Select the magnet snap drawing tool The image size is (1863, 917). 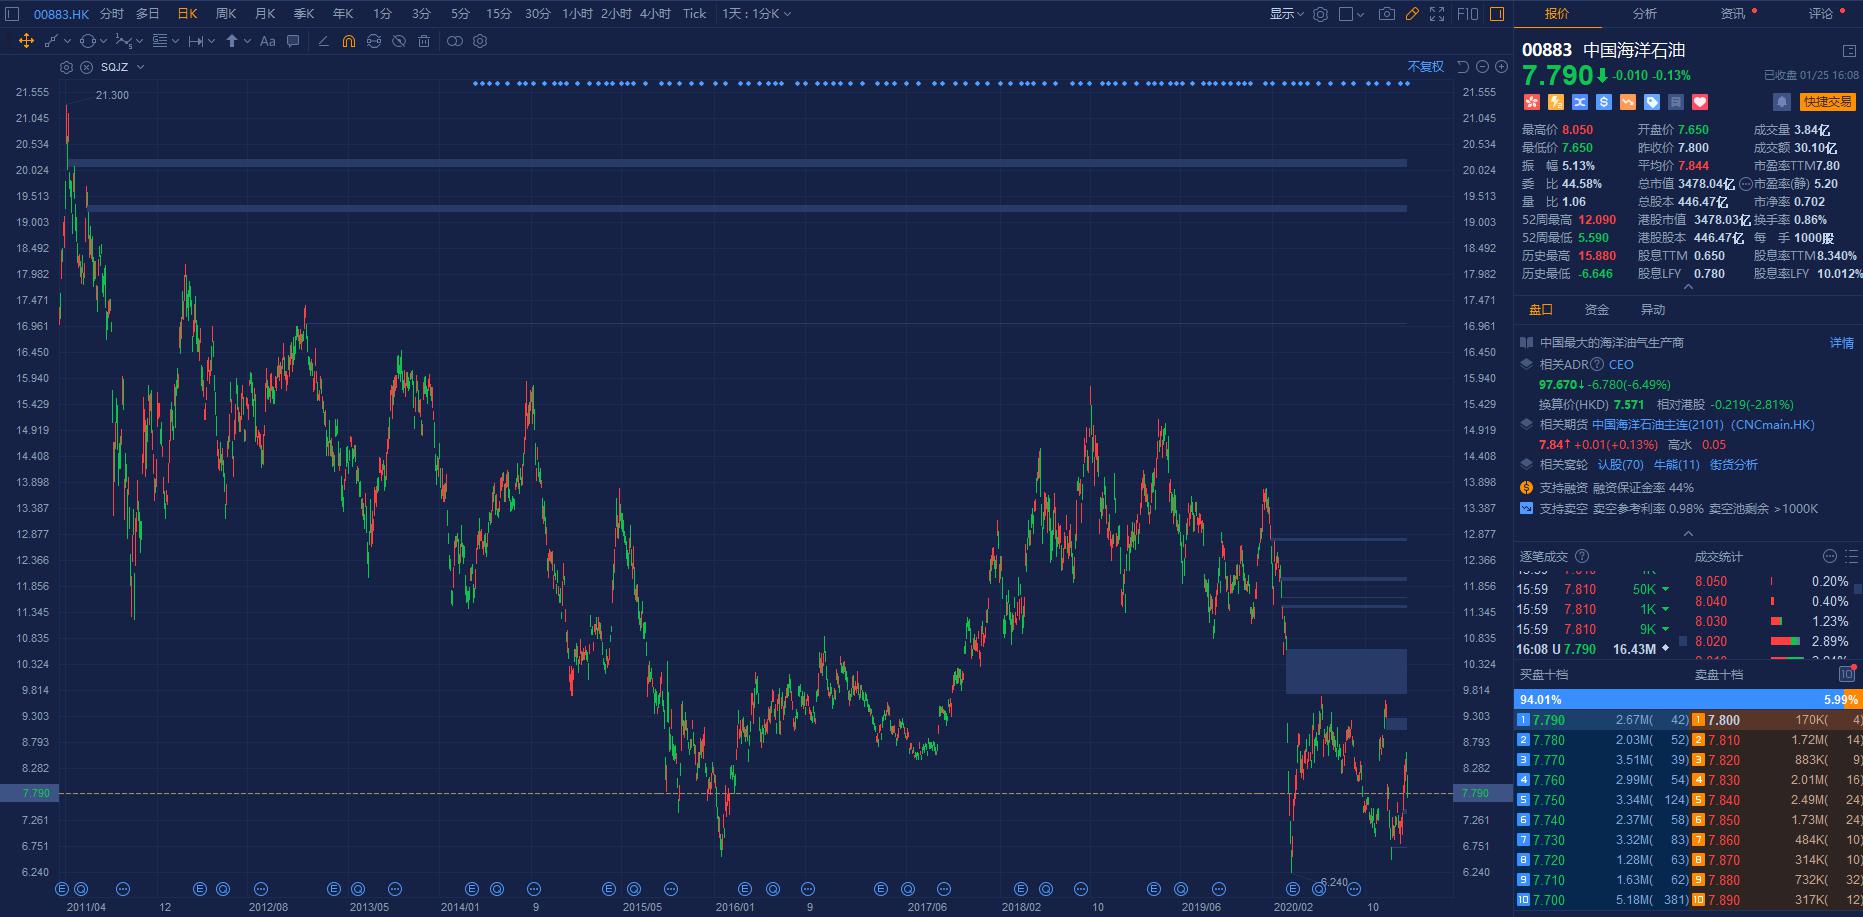(x=348, y=41)
